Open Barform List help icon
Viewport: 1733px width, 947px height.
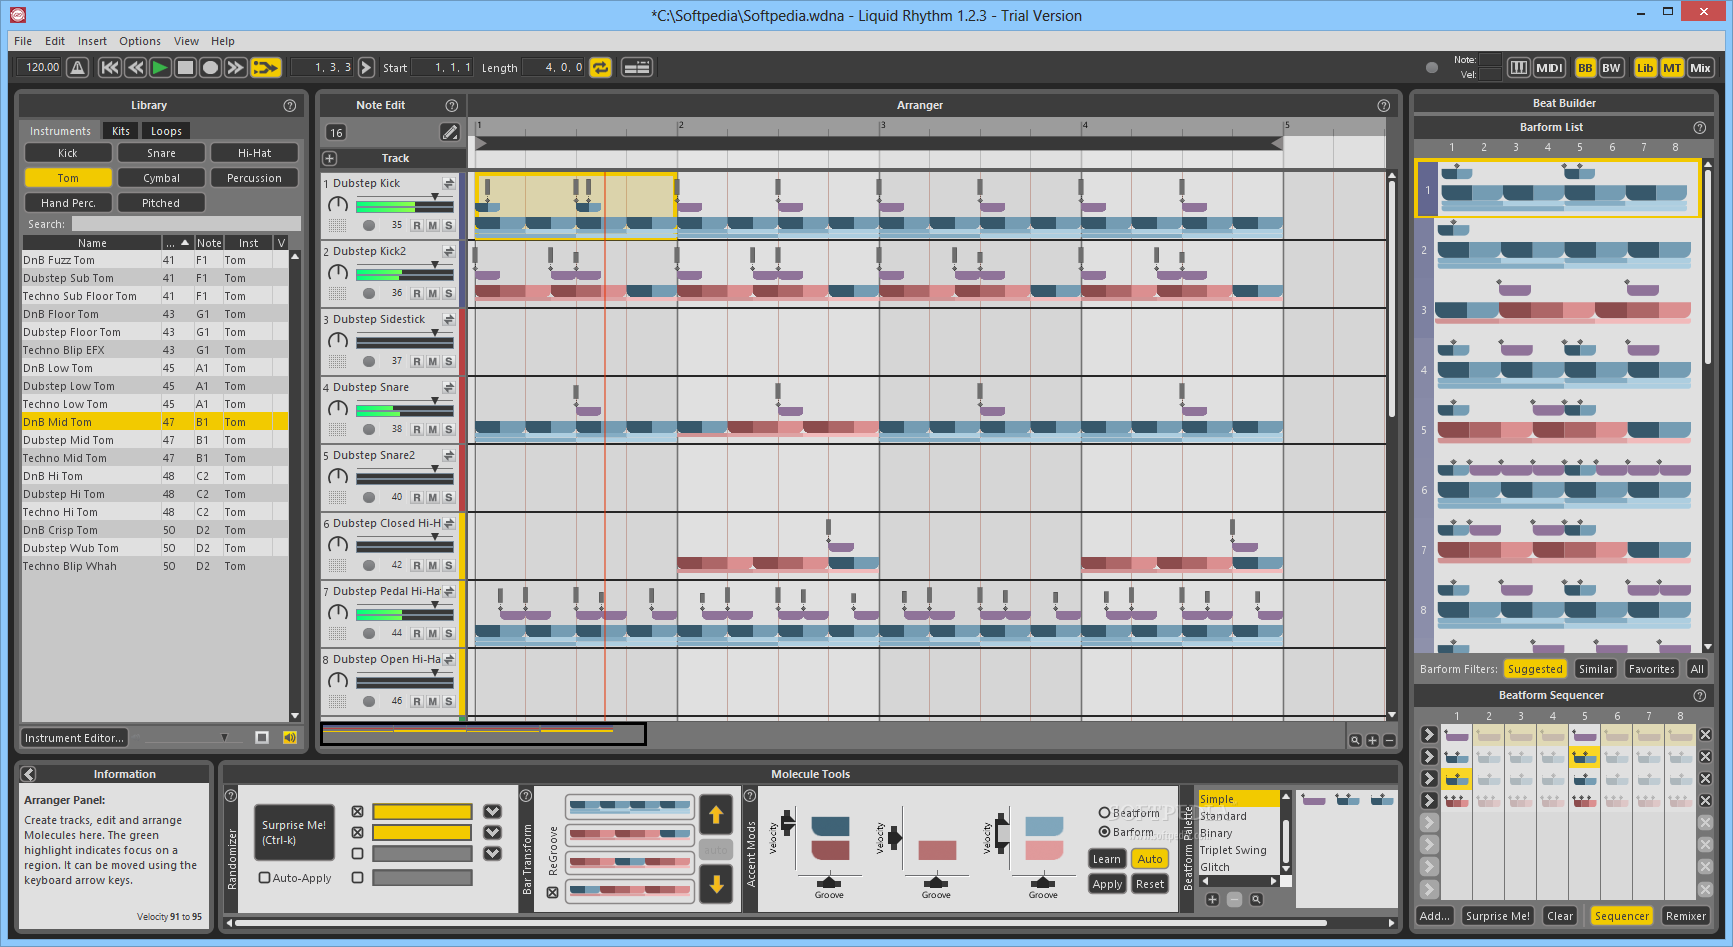tap(1699, 127)
